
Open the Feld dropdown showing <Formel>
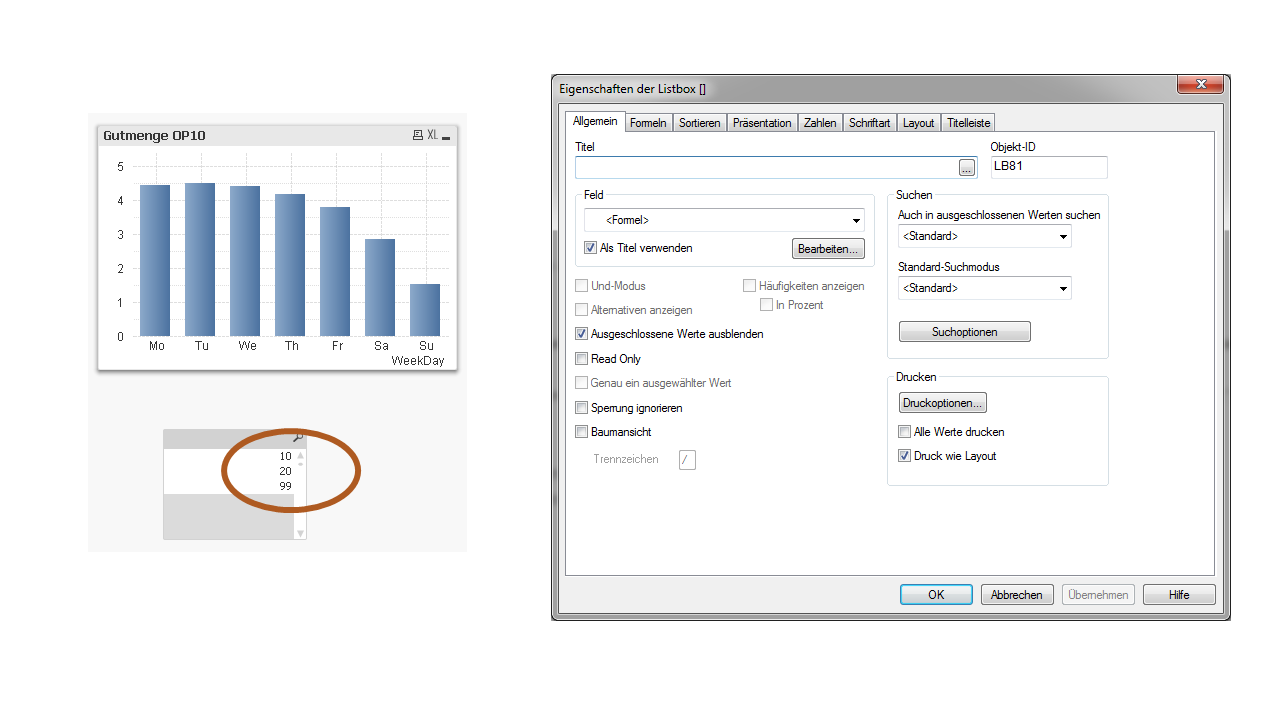click(725, 220)
